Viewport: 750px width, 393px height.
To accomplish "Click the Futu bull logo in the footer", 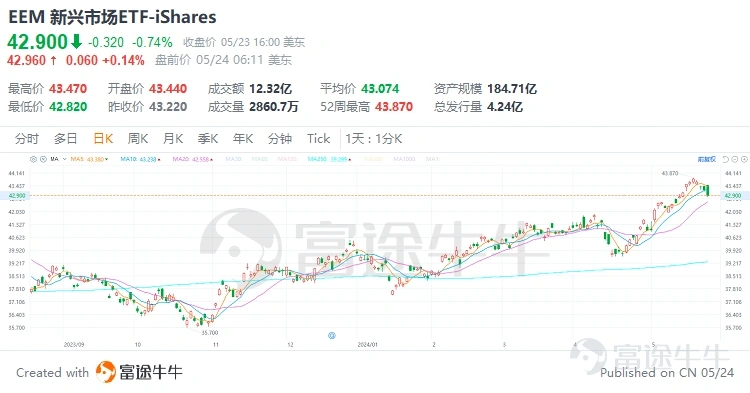I will click(x=106, y=372).
